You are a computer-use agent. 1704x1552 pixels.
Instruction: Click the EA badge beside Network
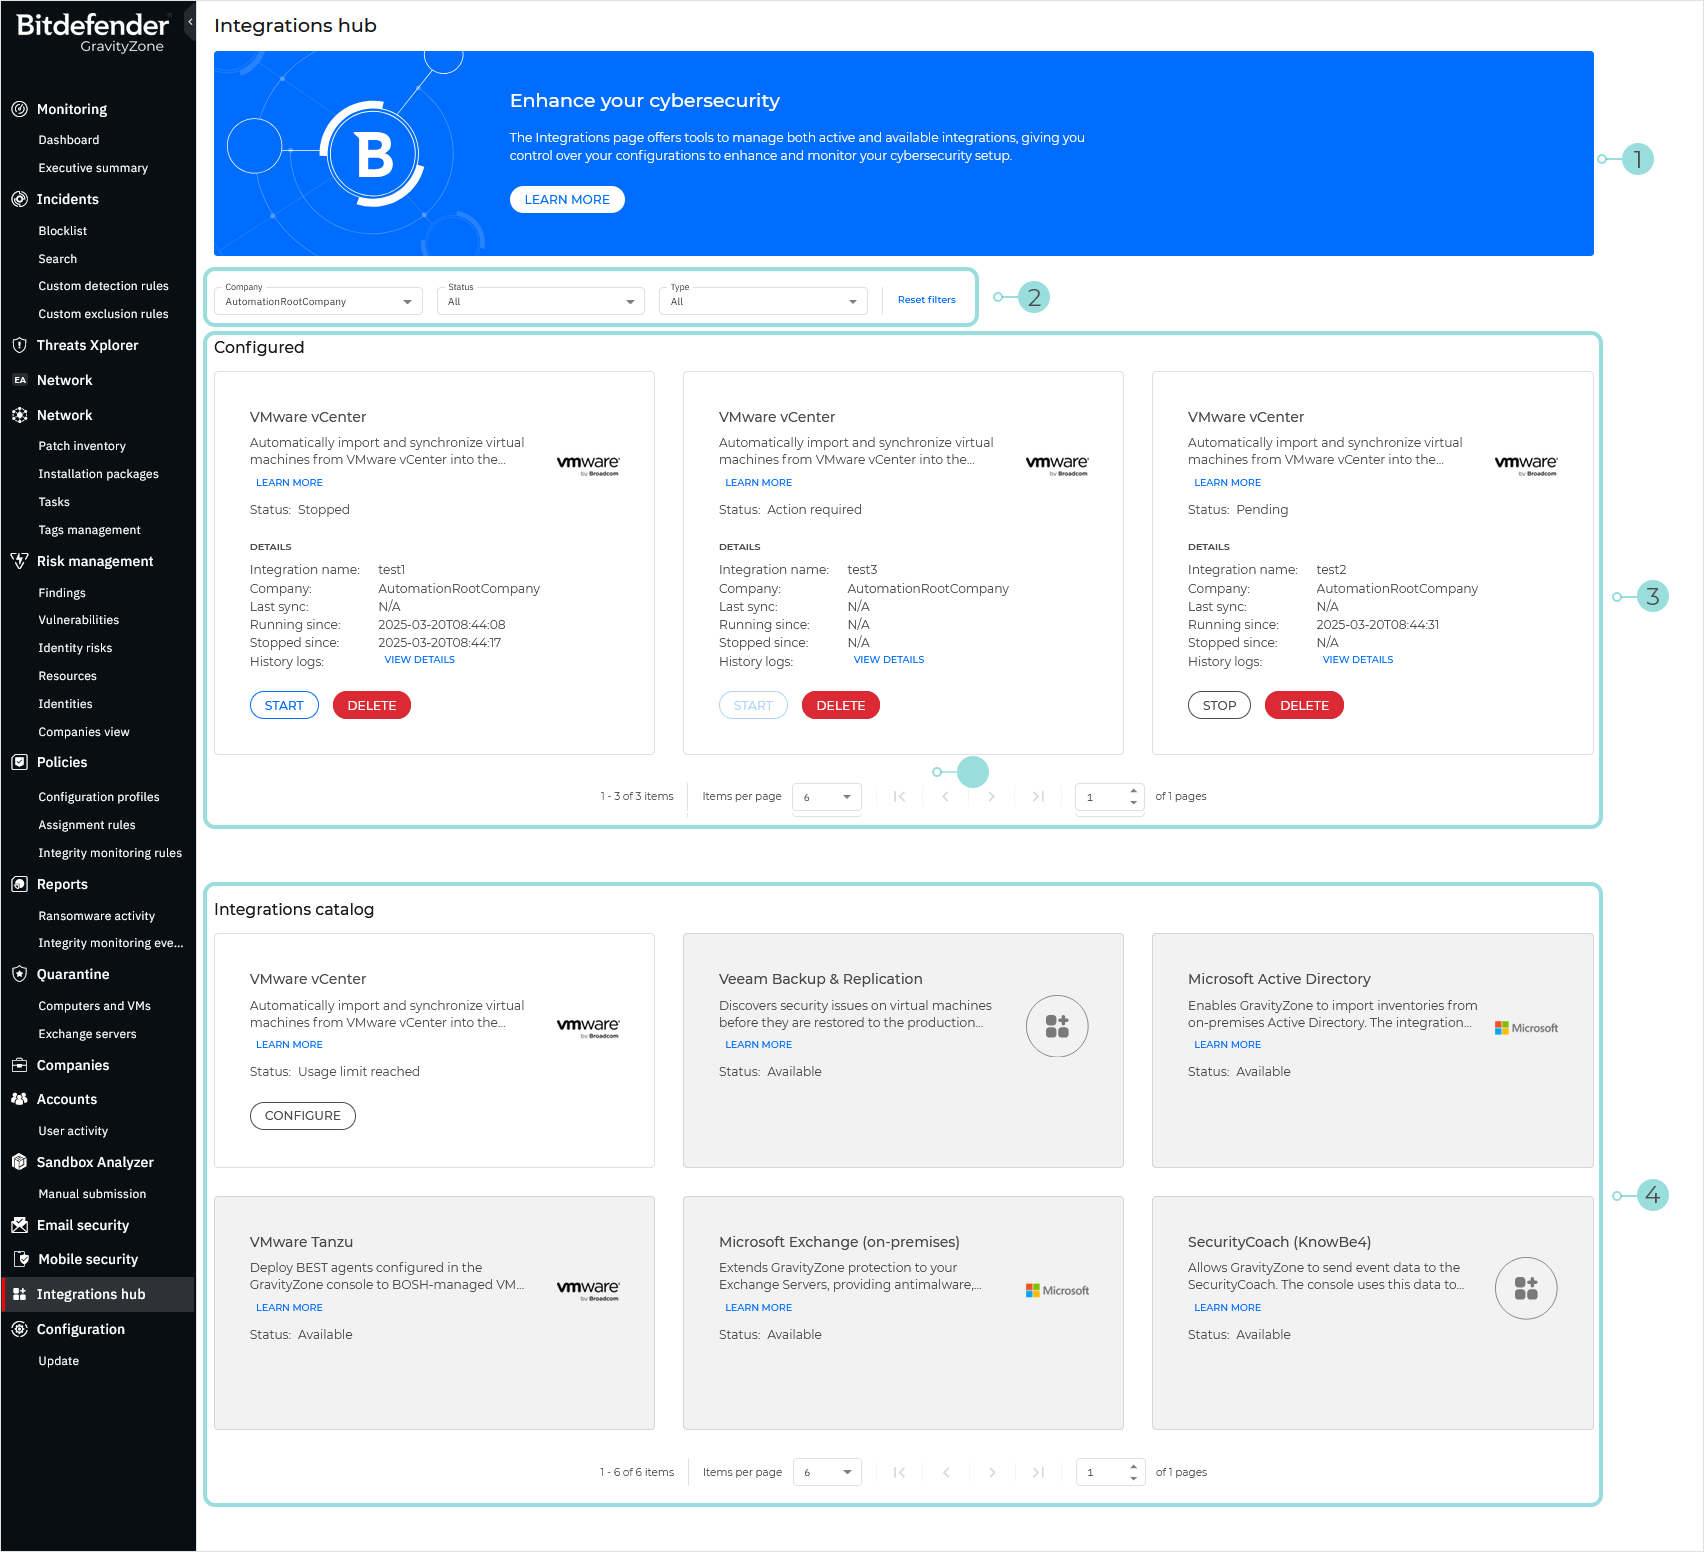pyautogui.click(x=20, y=380)
